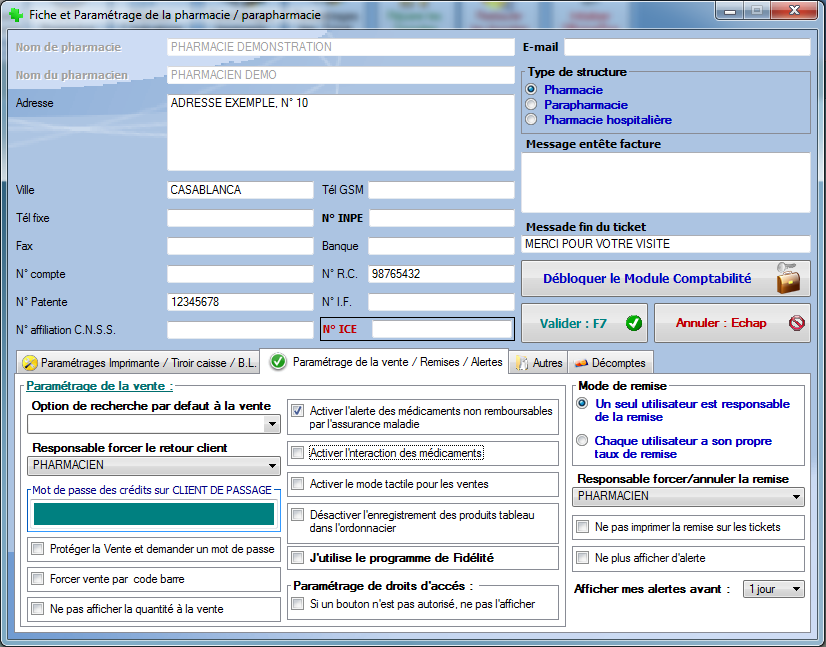
Task: Click the pencil icon on Paramétrages Imprimante tab
Action: tap(30, 363)
